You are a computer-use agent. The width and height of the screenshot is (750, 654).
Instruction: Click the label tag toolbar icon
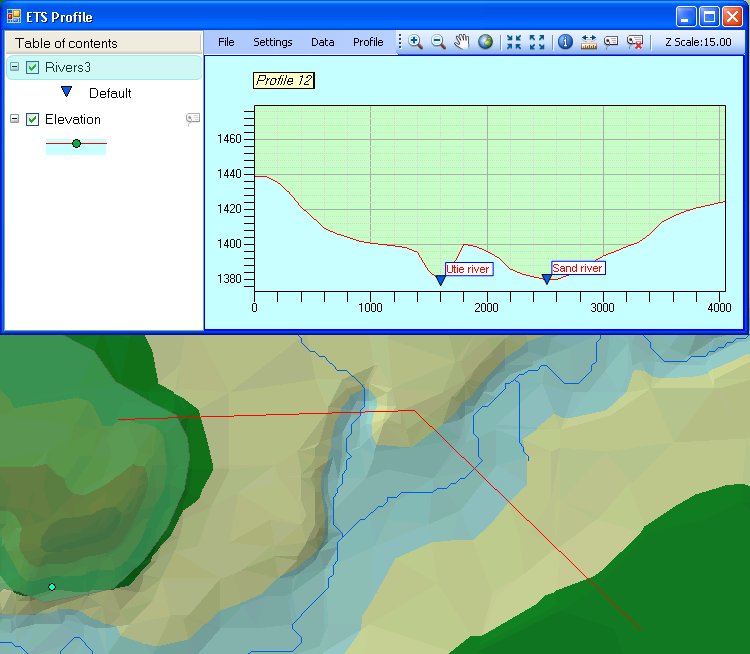point(611,42)
